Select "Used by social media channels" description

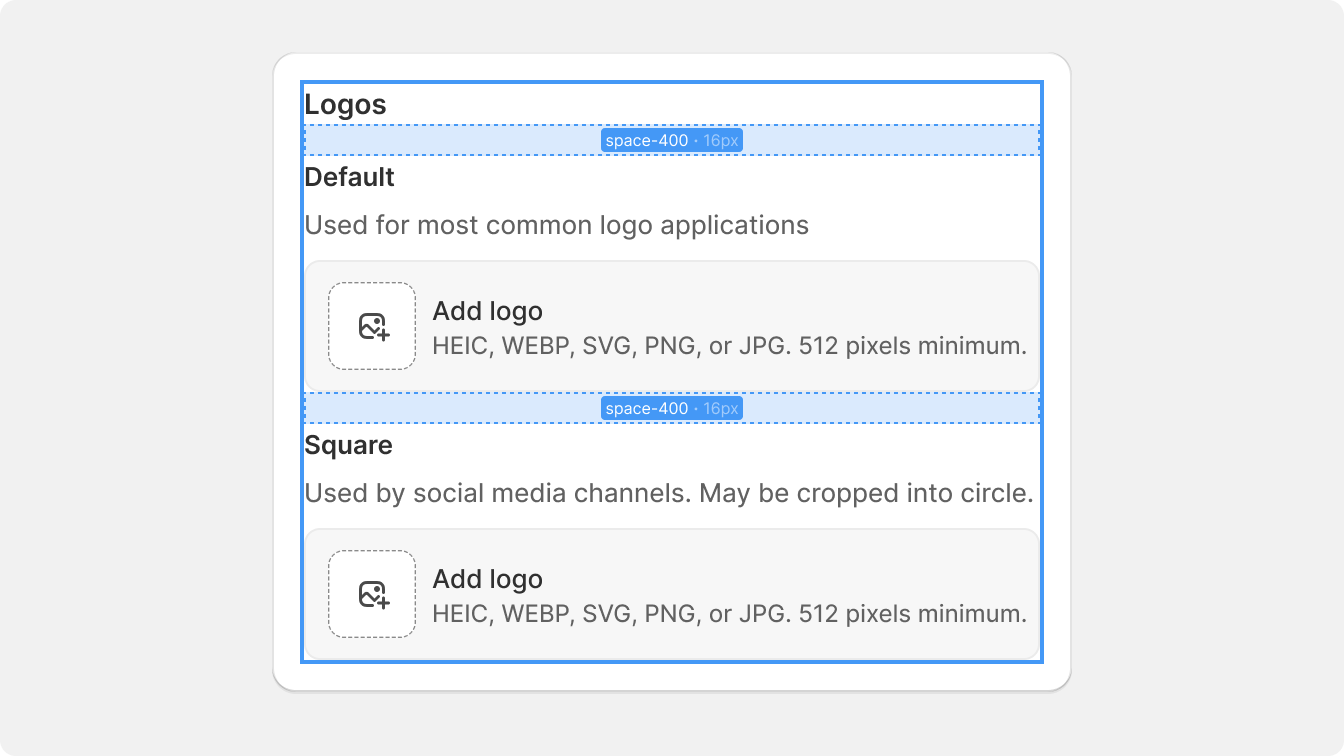(x=497, y=493)
